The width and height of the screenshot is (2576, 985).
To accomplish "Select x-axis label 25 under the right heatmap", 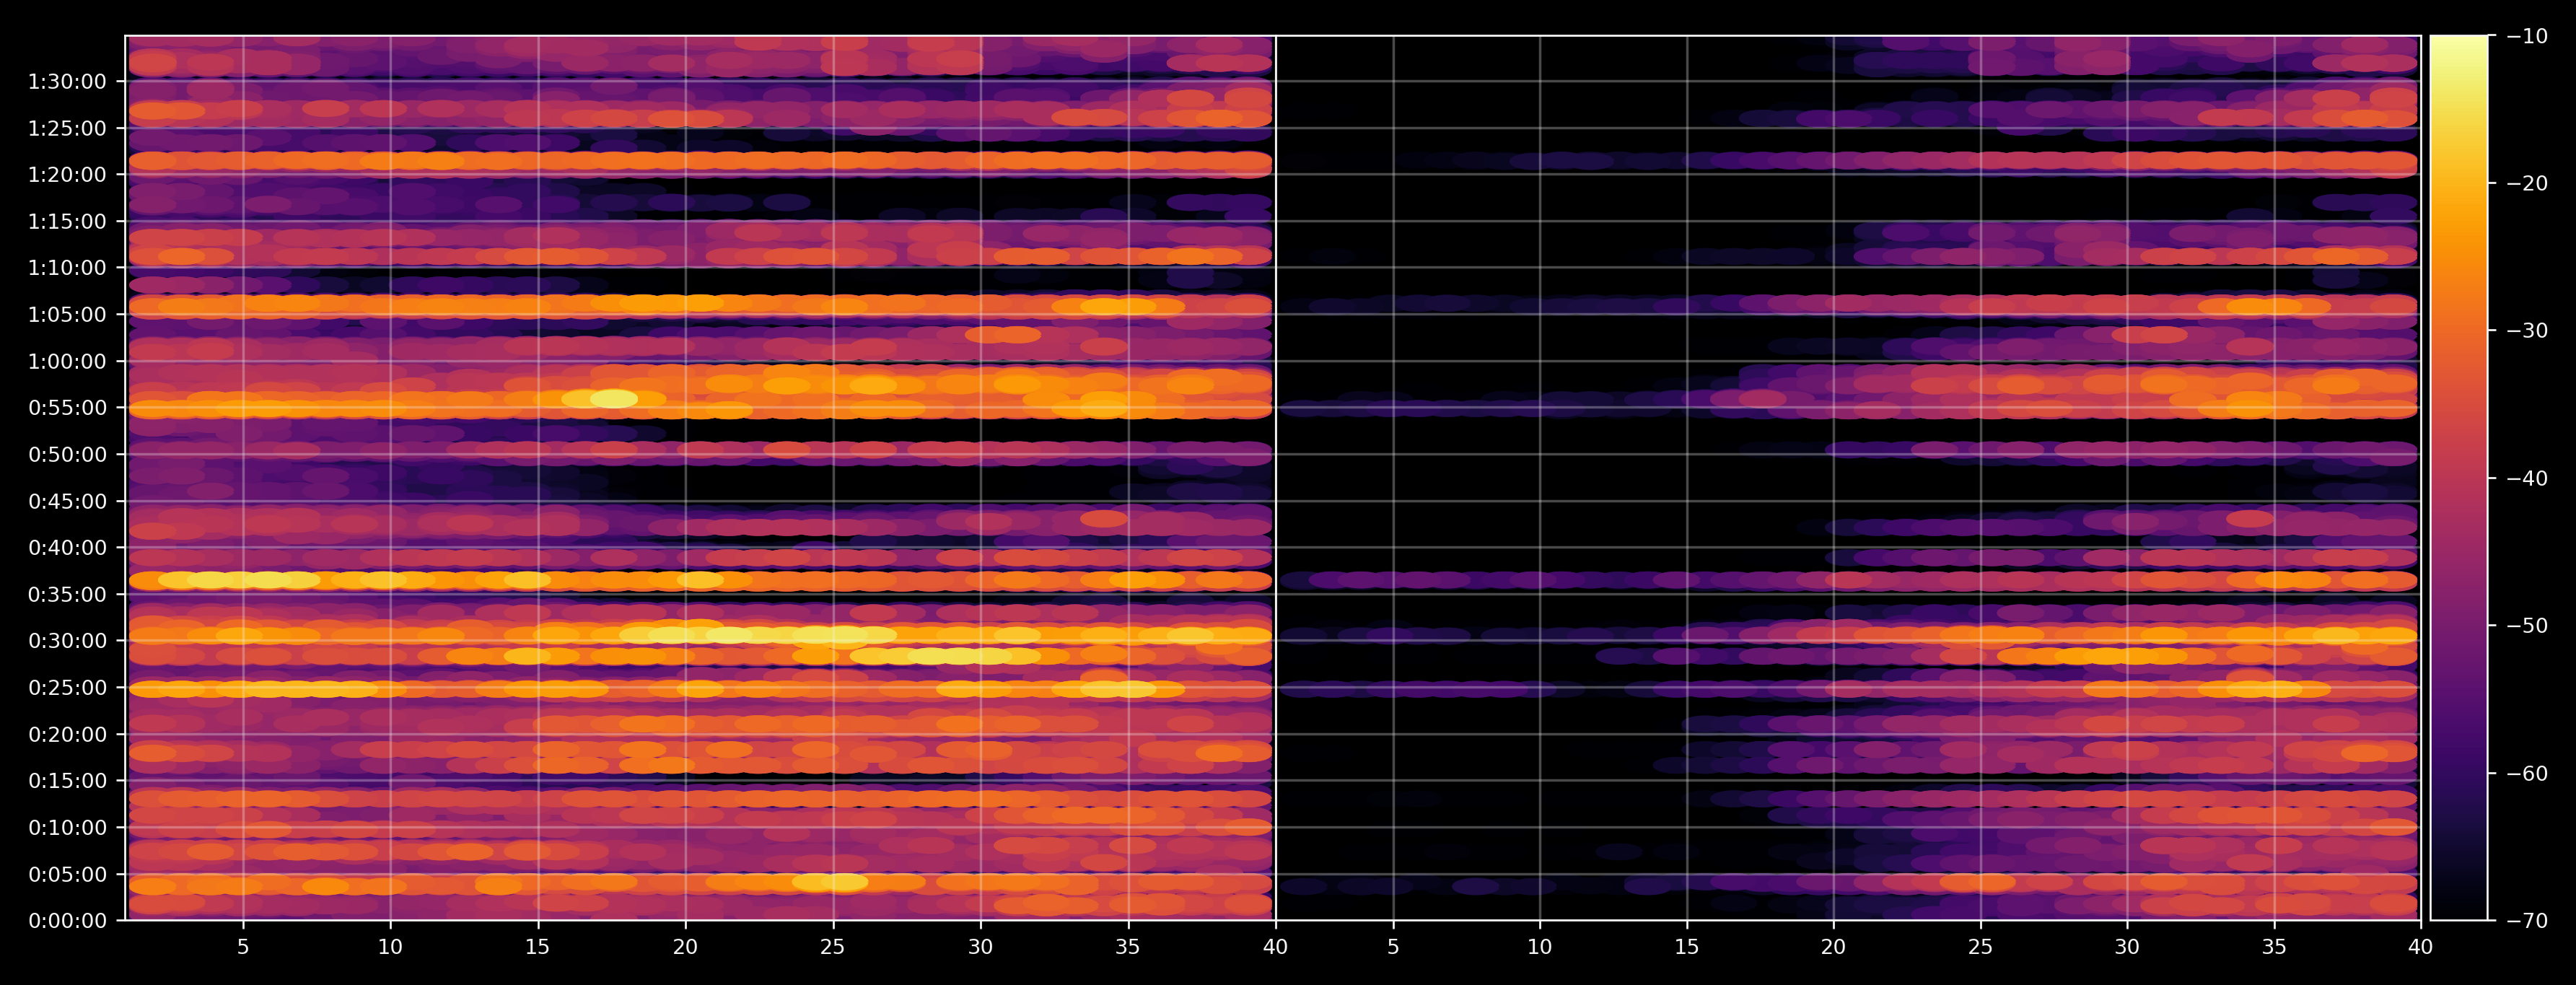I will [x=1980, y=946].
